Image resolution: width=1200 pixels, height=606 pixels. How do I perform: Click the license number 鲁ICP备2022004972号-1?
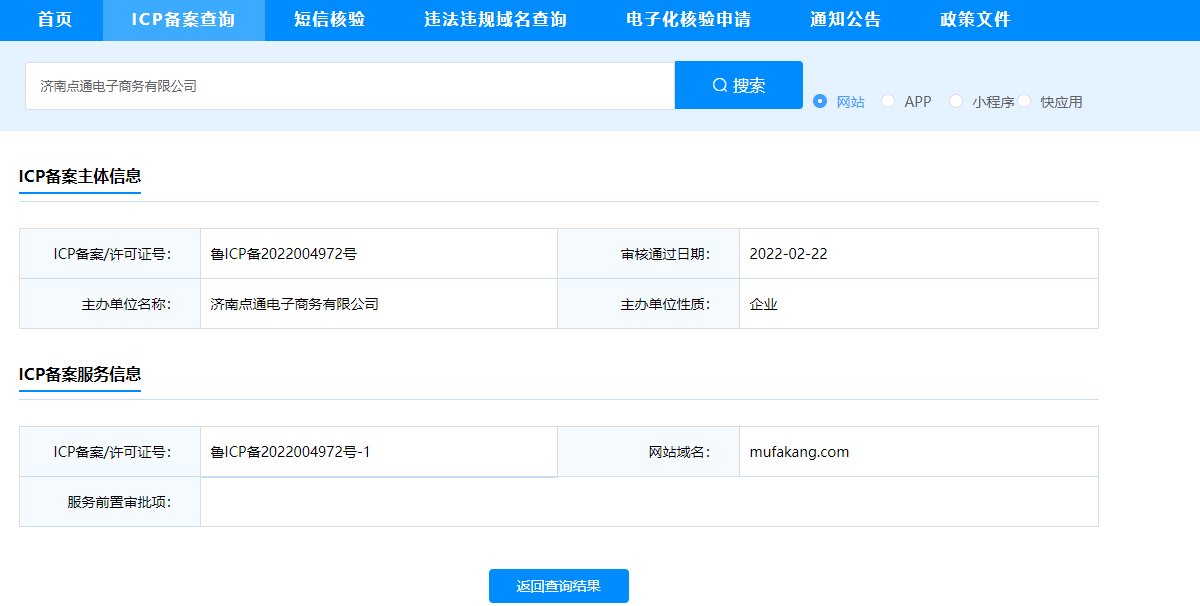[x=290, y=452]
